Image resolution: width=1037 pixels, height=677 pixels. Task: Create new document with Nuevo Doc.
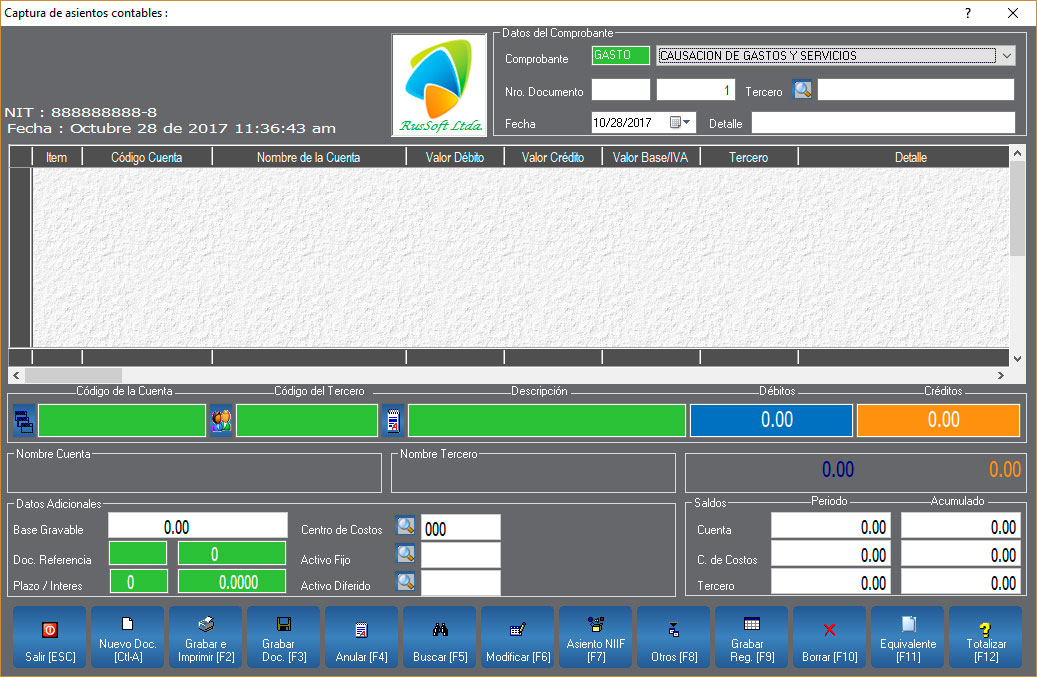[x=127, y=637]
